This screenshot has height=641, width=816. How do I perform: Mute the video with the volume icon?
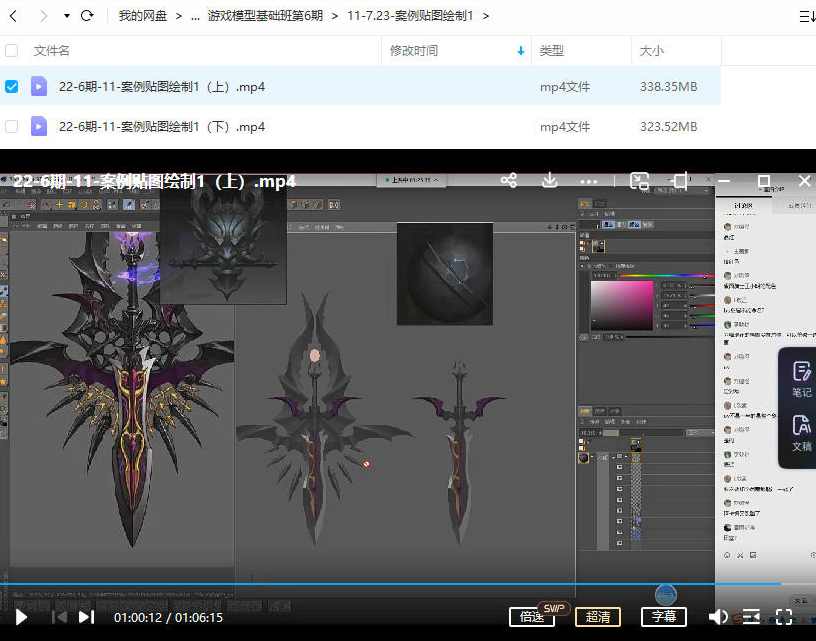(x=718, y=618)
